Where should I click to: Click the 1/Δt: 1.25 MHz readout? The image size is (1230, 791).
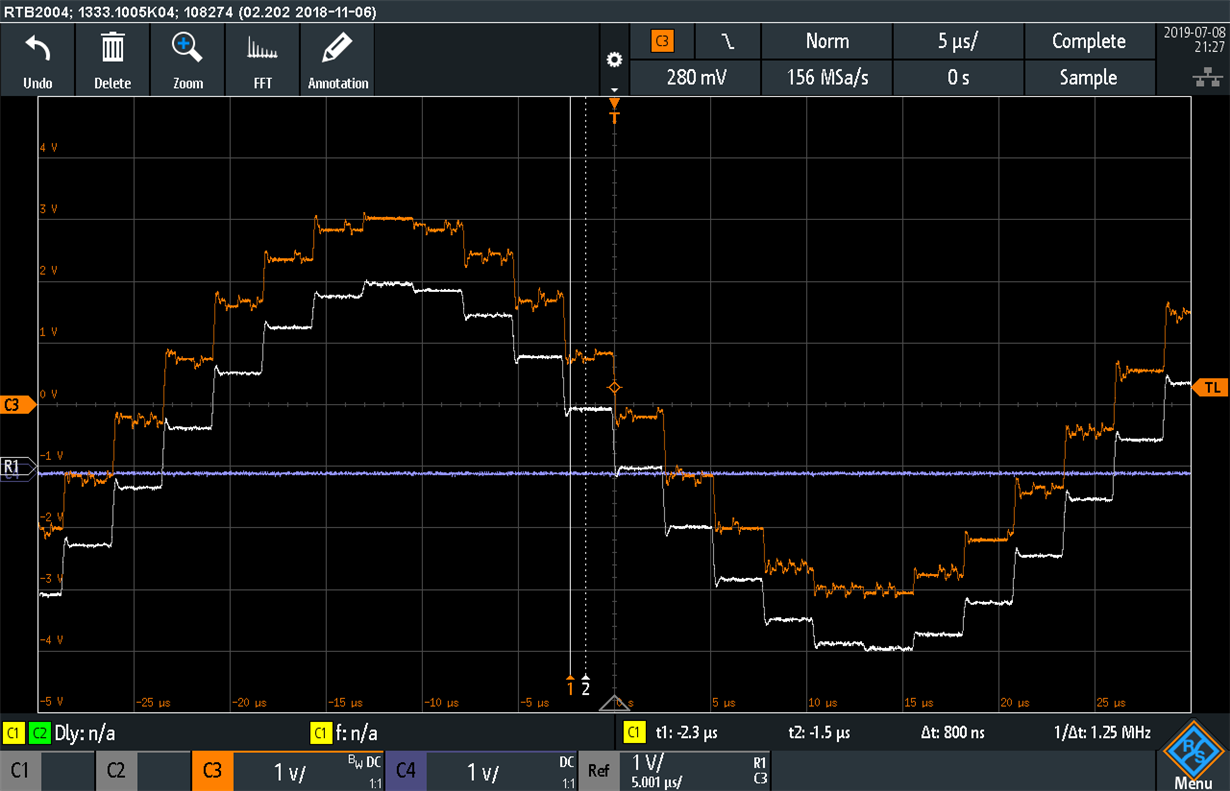pos(1103,733)
